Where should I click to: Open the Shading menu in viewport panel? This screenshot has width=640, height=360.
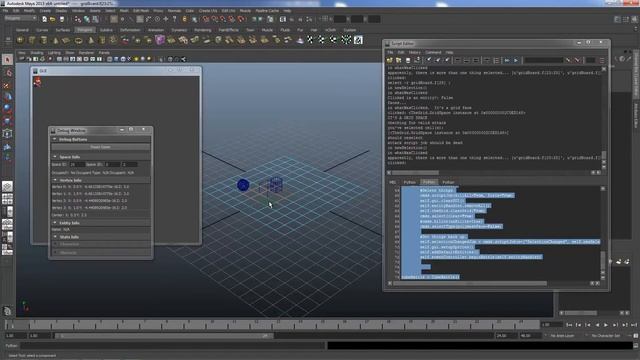pyautogui.click(x=36, y=53)
